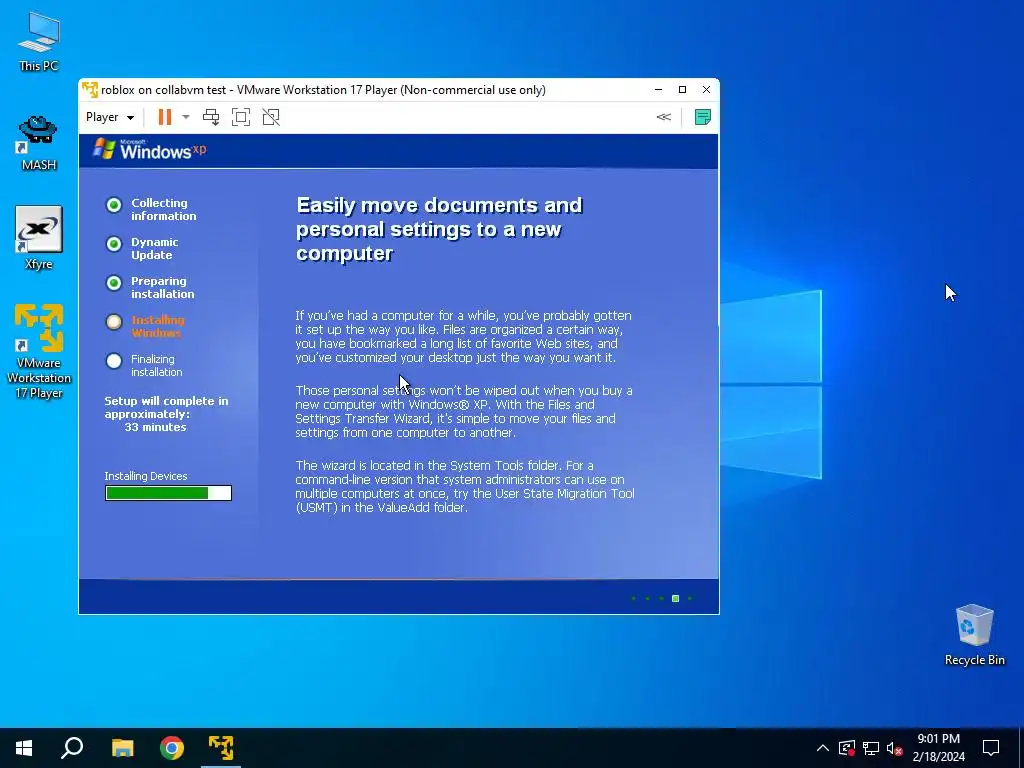Viewport: 1024px width, 768px height.
Task: Expand the power options arrow beside pause
Action: [x=186, y=117]
